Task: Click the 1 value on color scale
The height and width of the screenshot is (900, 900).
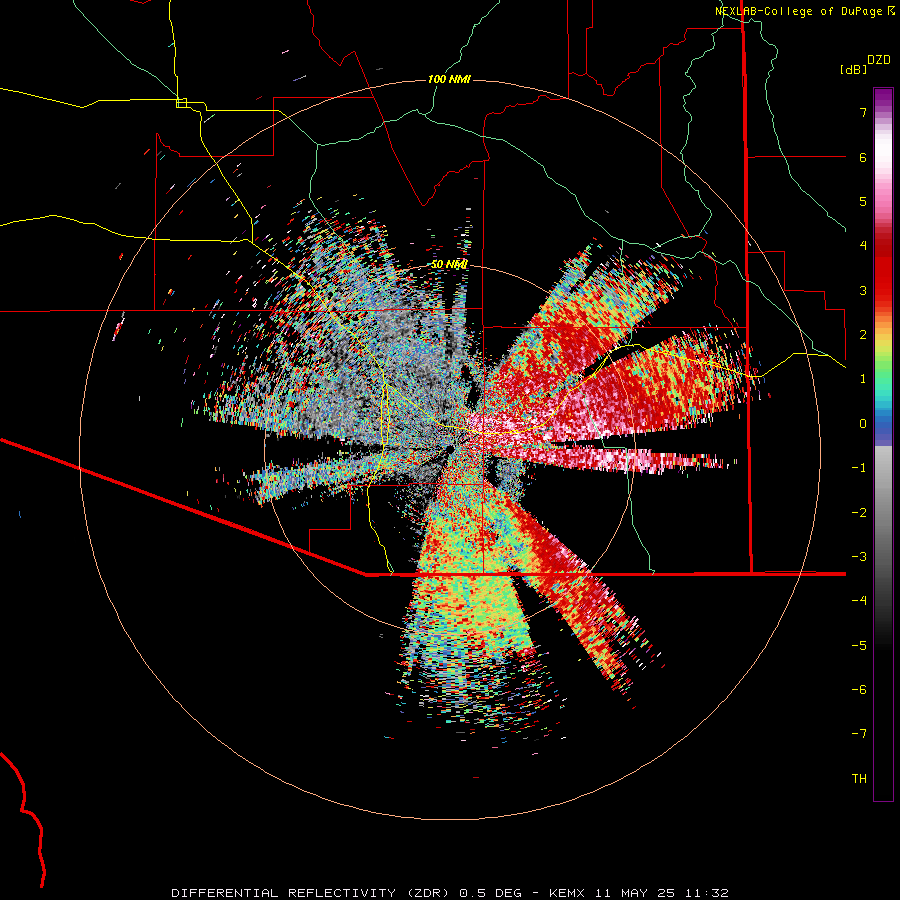Action: tap(863, 379)
